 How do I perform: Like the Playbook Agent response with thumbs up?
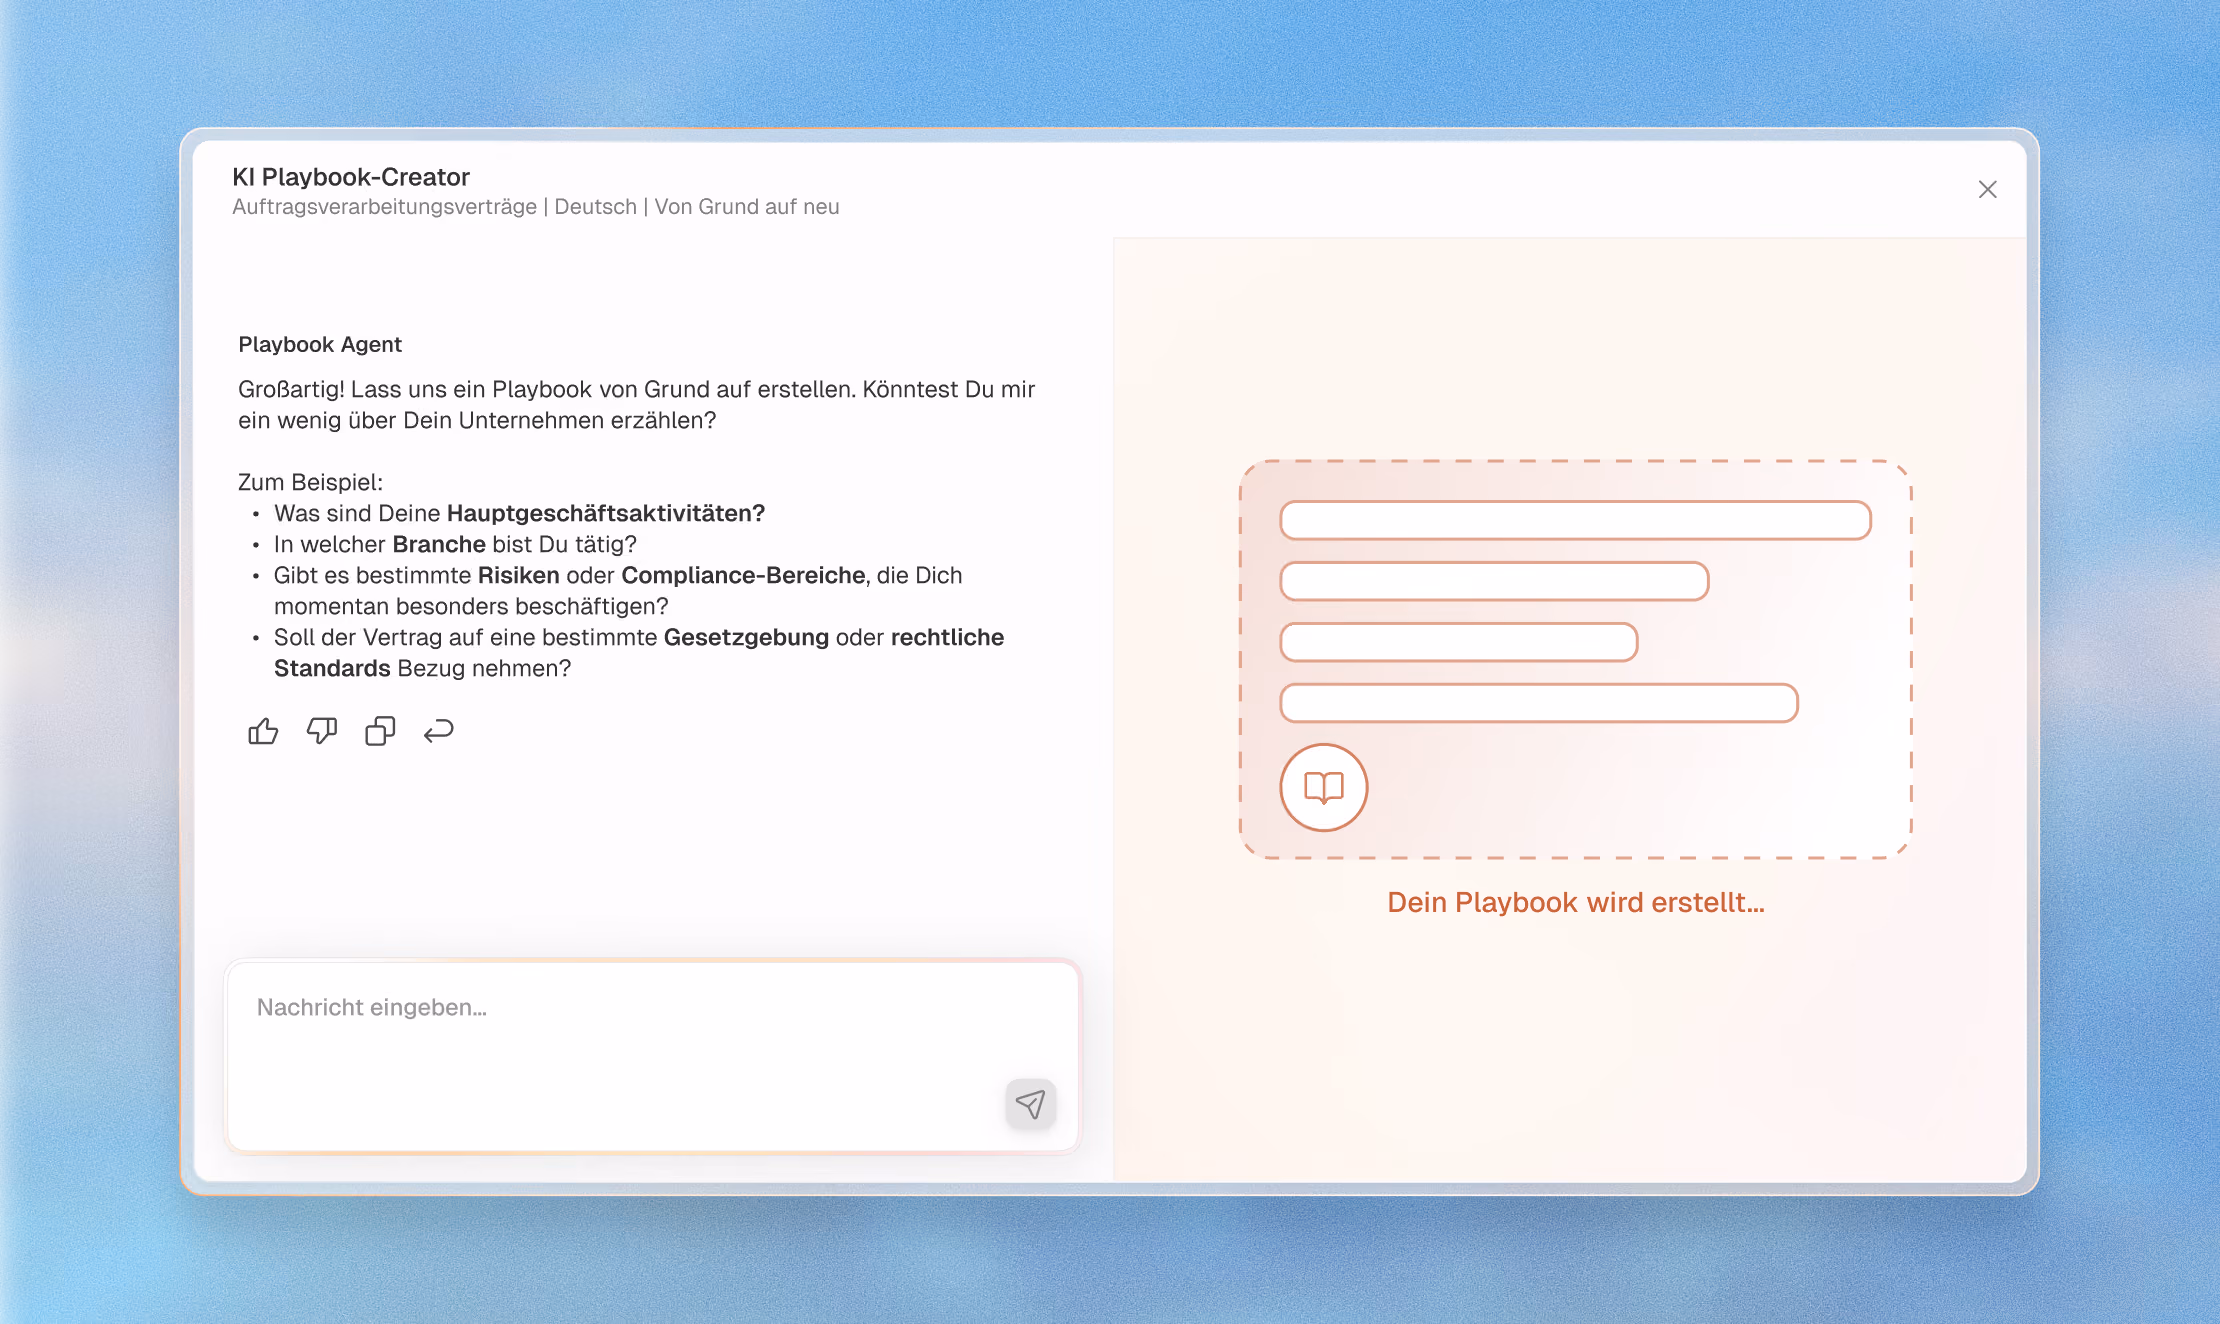click(x=263, y=732)
